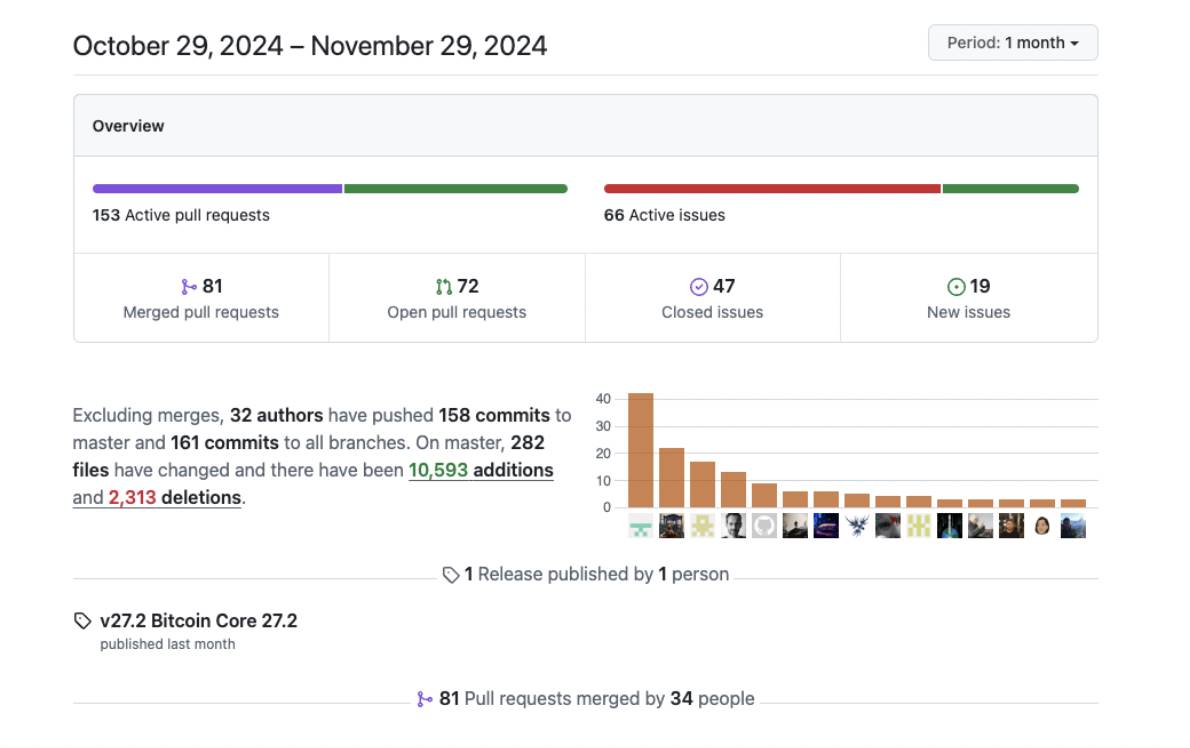This screenshot has height=748, width=1190.
Task: Click the 2,313 deletions link
Action: 174,497
